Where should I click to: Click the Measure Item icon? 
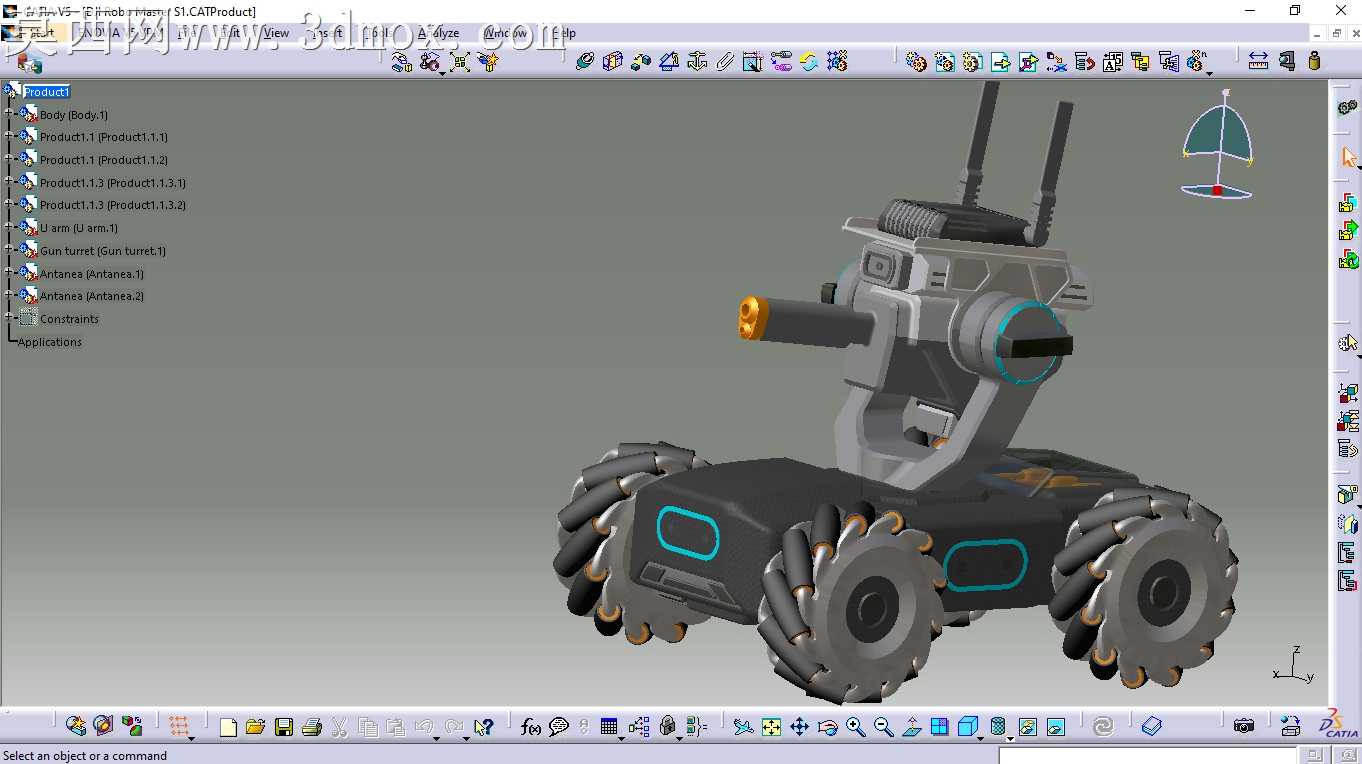pyautogui.click(x=1286, y=62)
